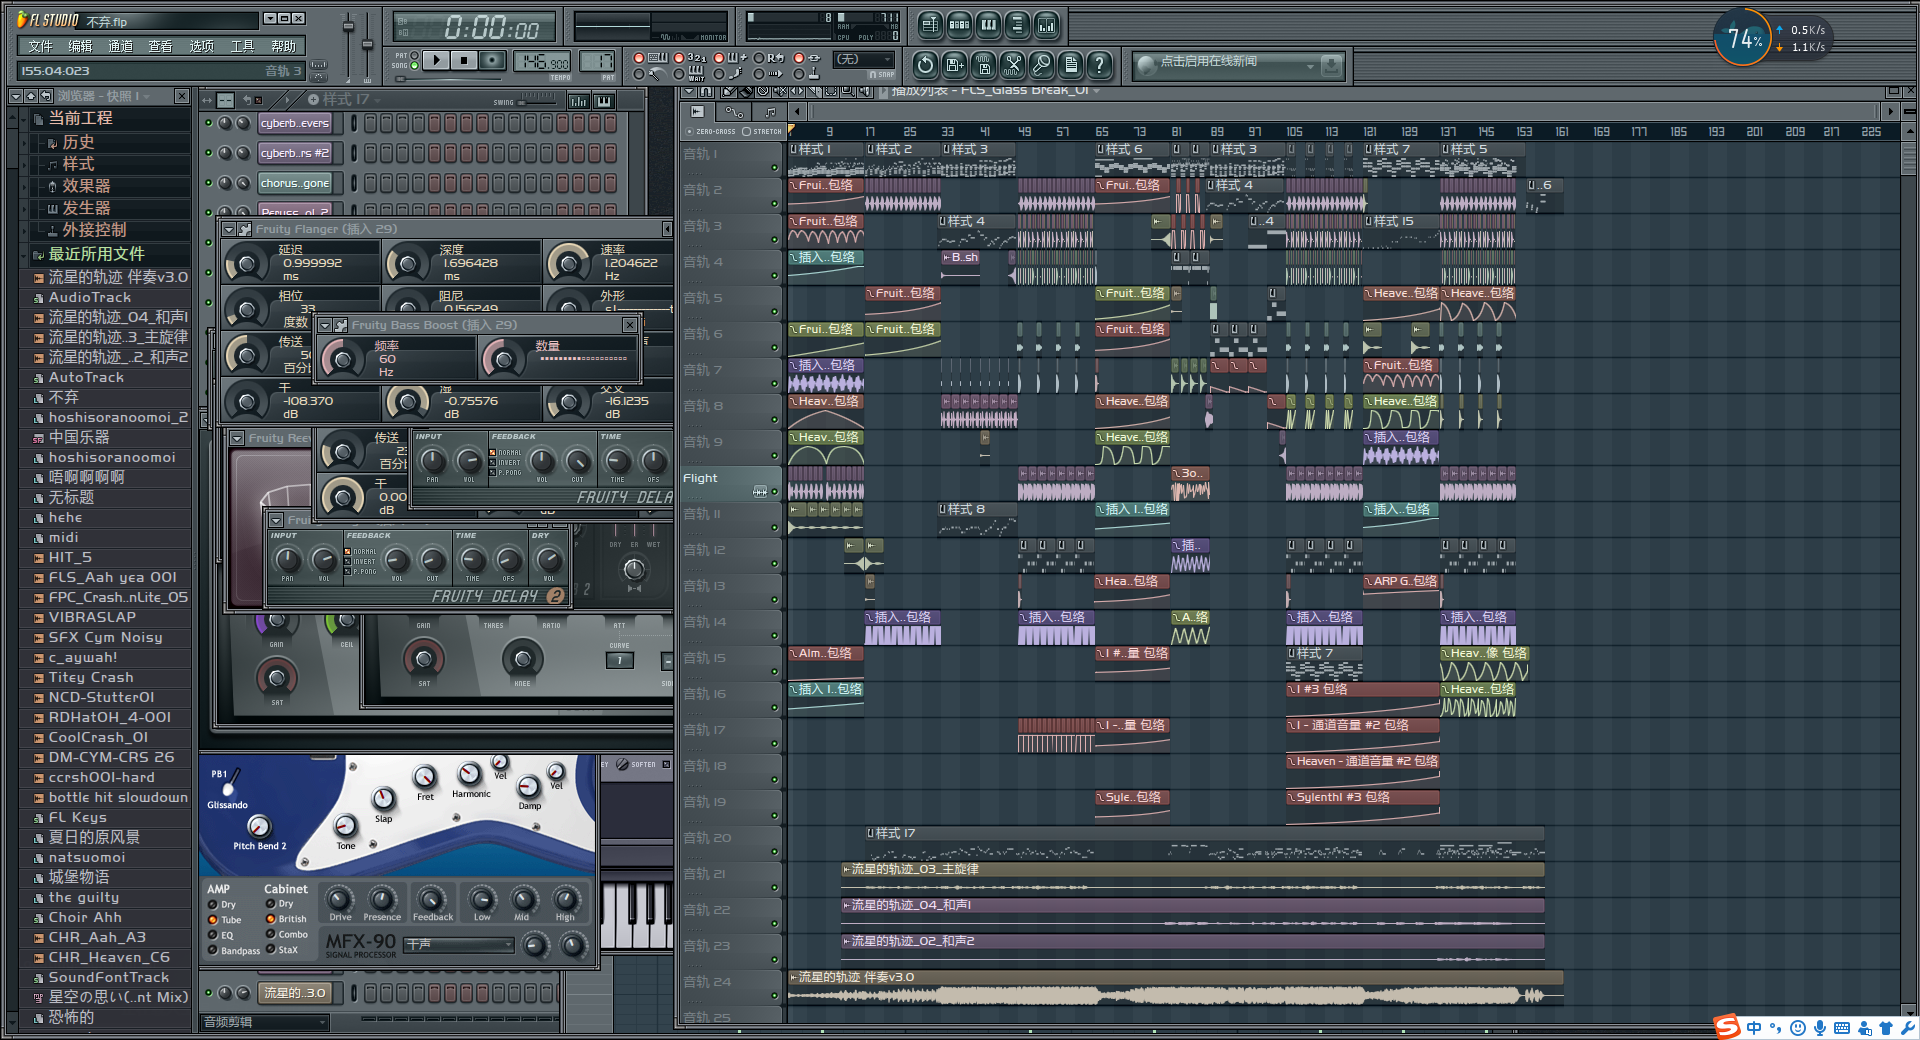
Task: Open the 查看 menu
Action: coord(160,46)
